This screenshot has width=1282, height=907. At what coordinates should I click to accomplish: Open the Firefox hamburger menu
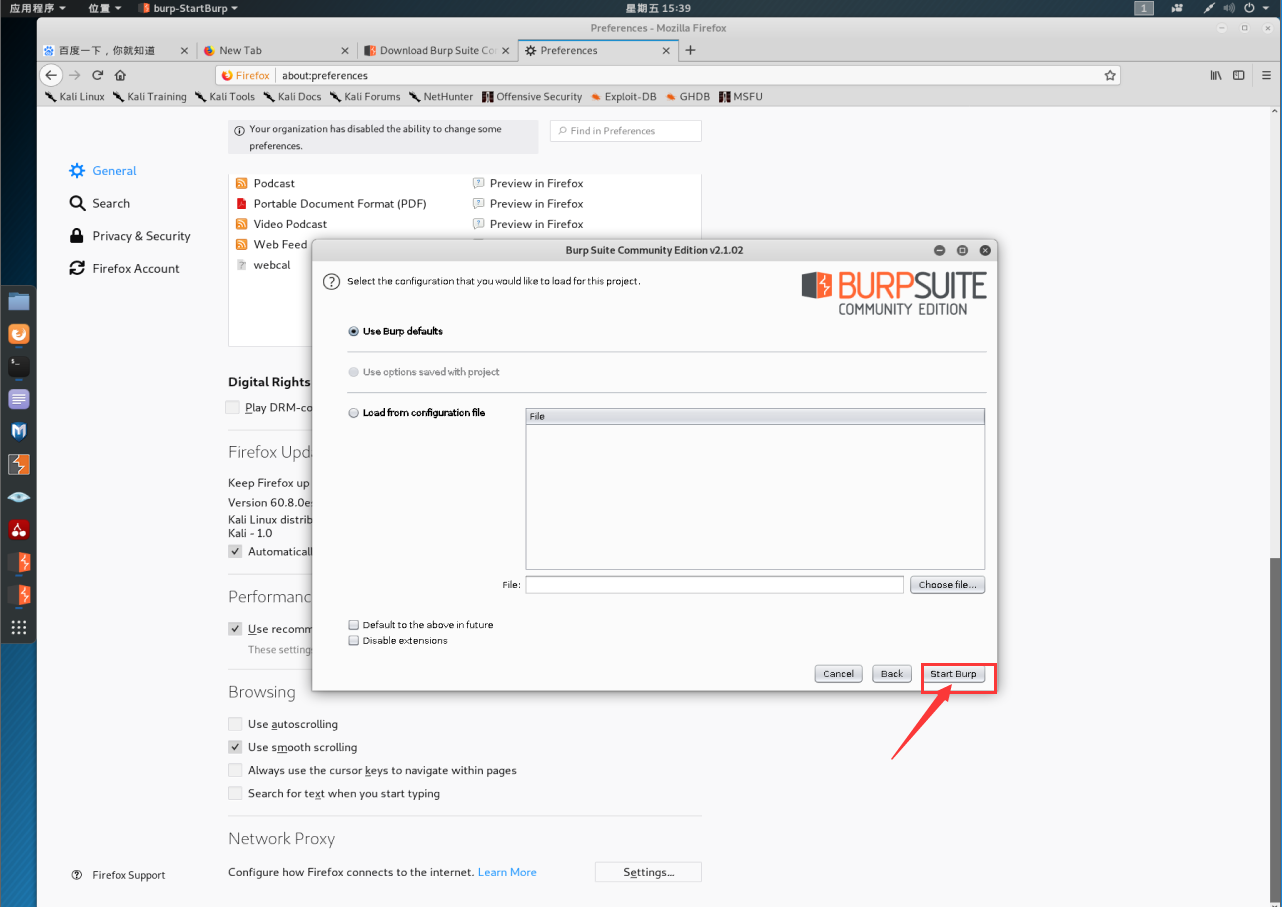(x=1266, y=75)
